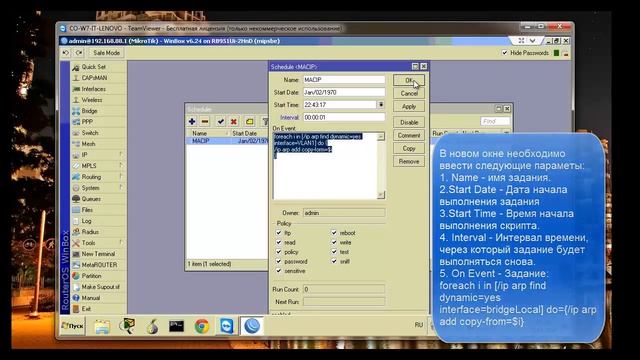Toggle write policy checkbox
Image resolution: width=640 pixels, height=360 pixels.
[334, 242]
